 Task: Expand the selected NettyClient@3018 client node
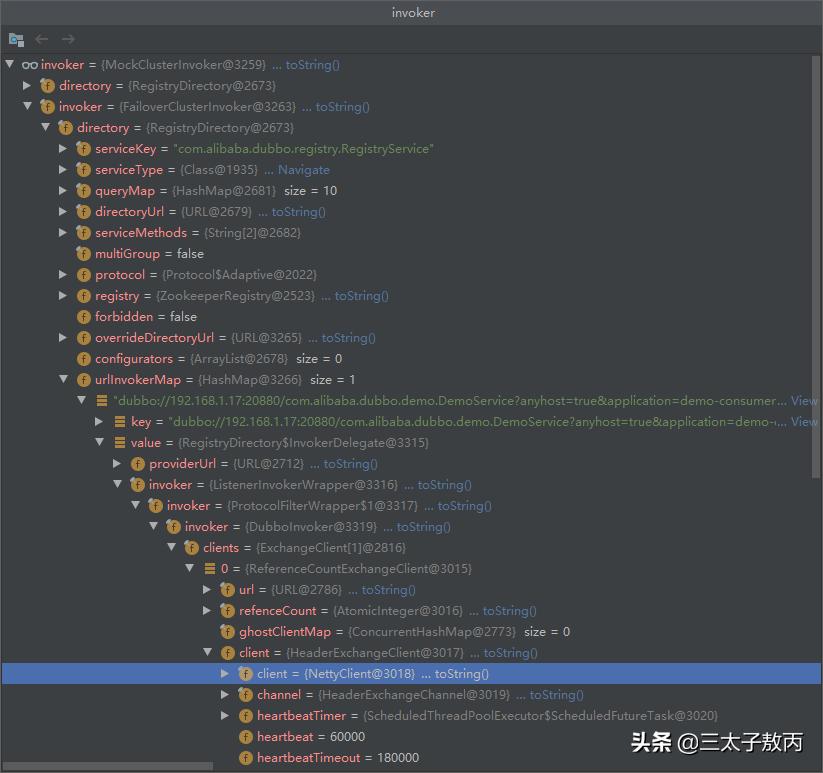(x=225, y=673)
